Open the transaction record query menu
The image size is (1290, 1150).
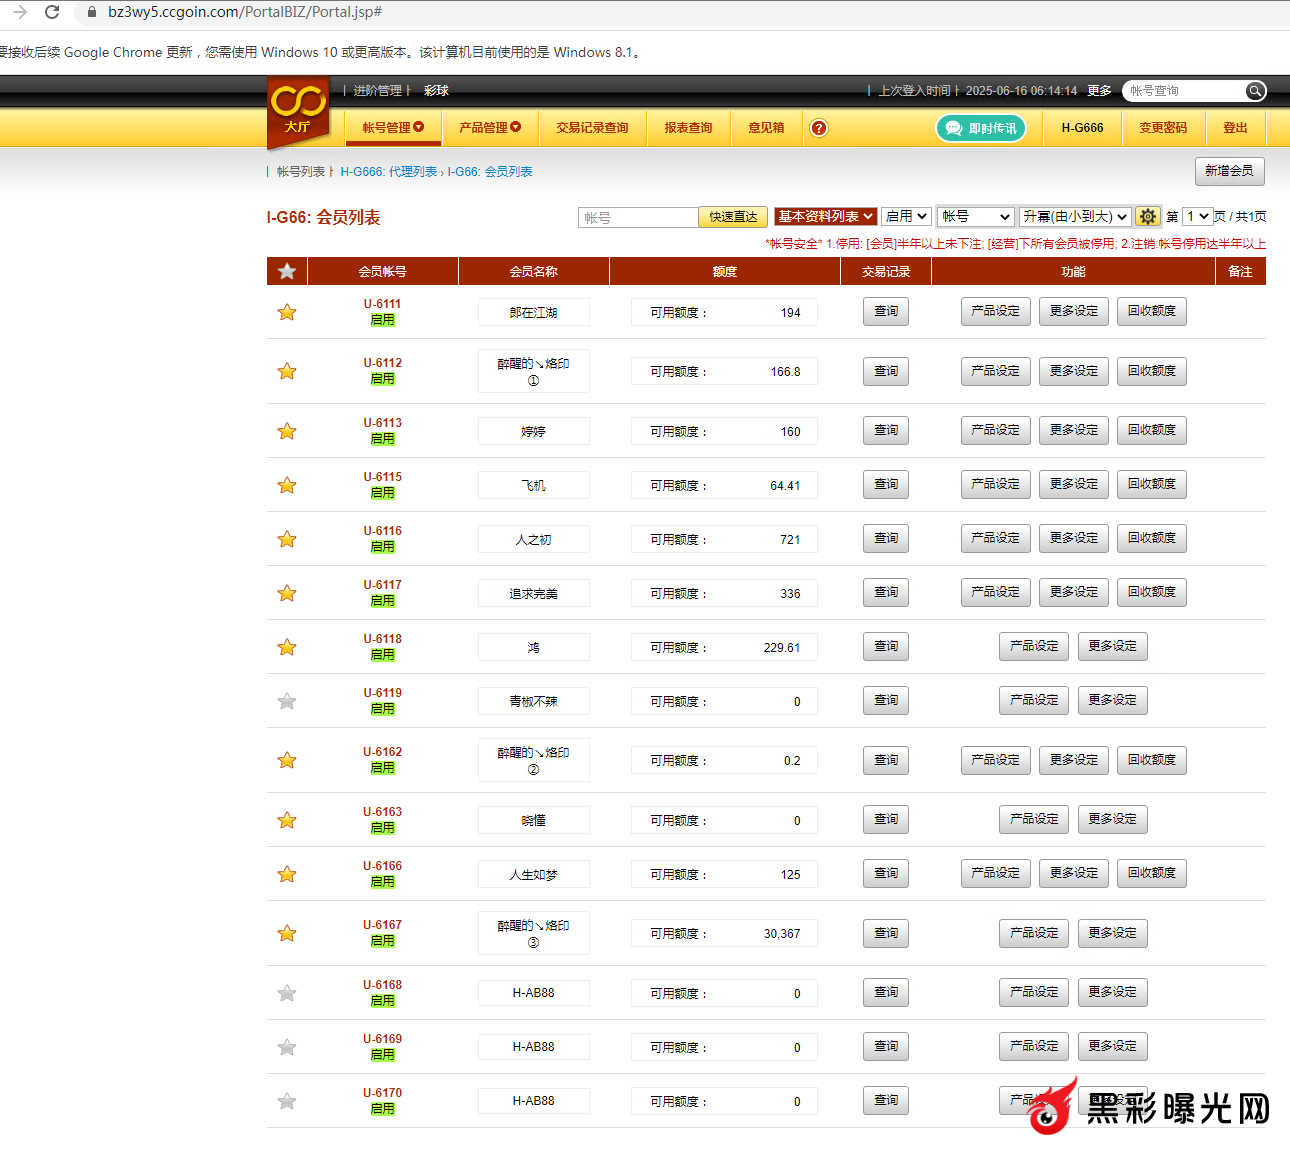tap(592, 128)
